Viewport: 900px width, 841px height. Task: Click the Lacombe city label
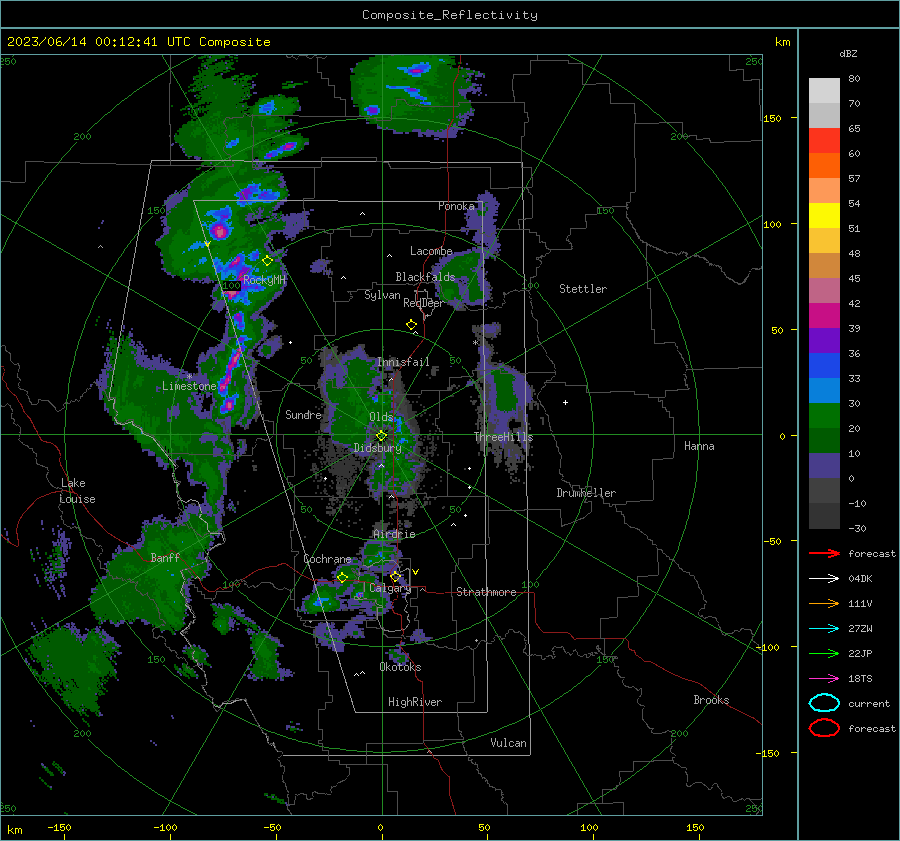coord(431,251)
